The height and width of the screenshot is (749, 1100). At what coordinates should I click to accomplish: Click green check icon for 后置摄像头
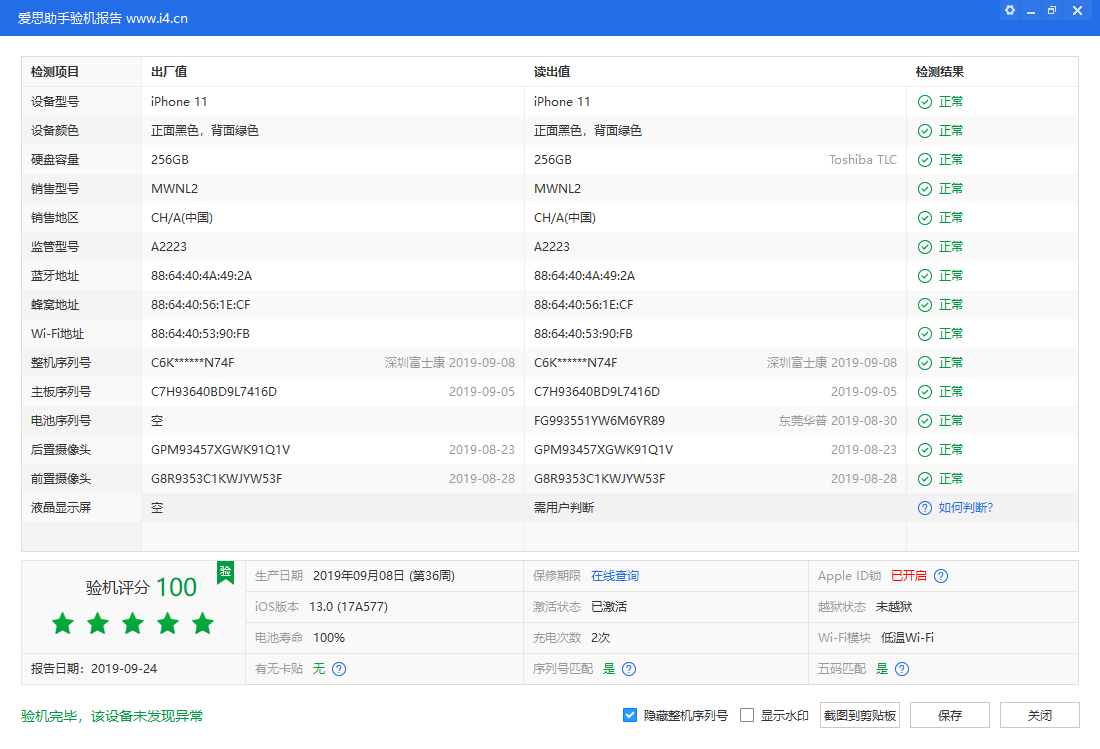[925, 450]
